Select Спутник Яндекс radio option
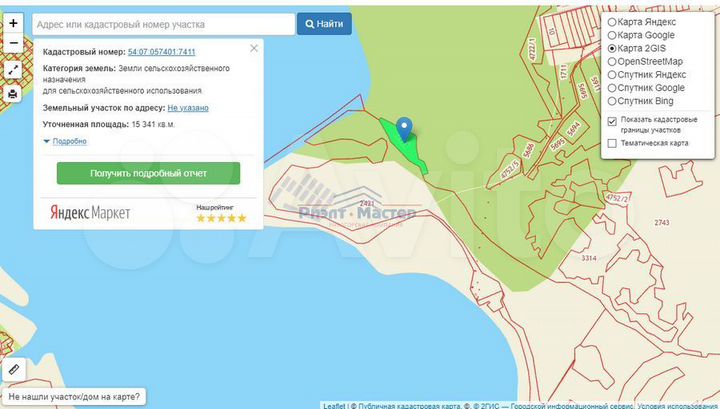 612,75
